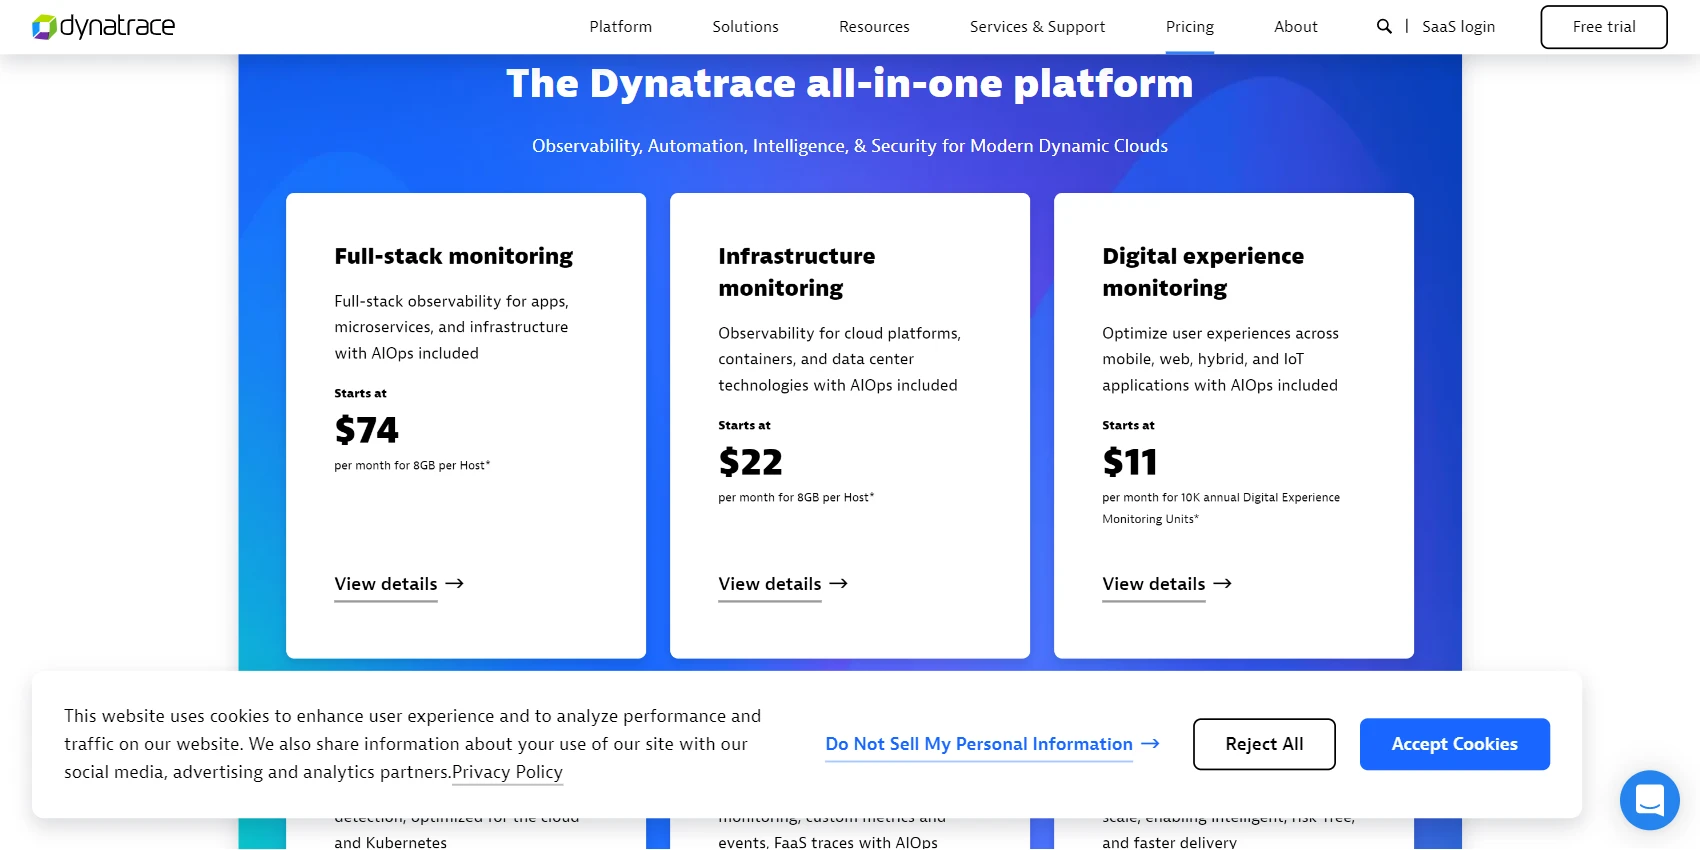The height and width of the screenshot is (850, 1700).
Task: Open the Platform menu
Action: [620, 27]
